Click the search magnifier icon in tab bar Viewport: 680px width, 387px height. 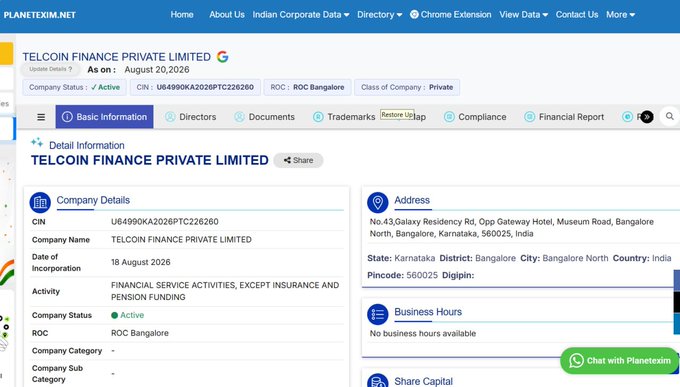(670, 116)
